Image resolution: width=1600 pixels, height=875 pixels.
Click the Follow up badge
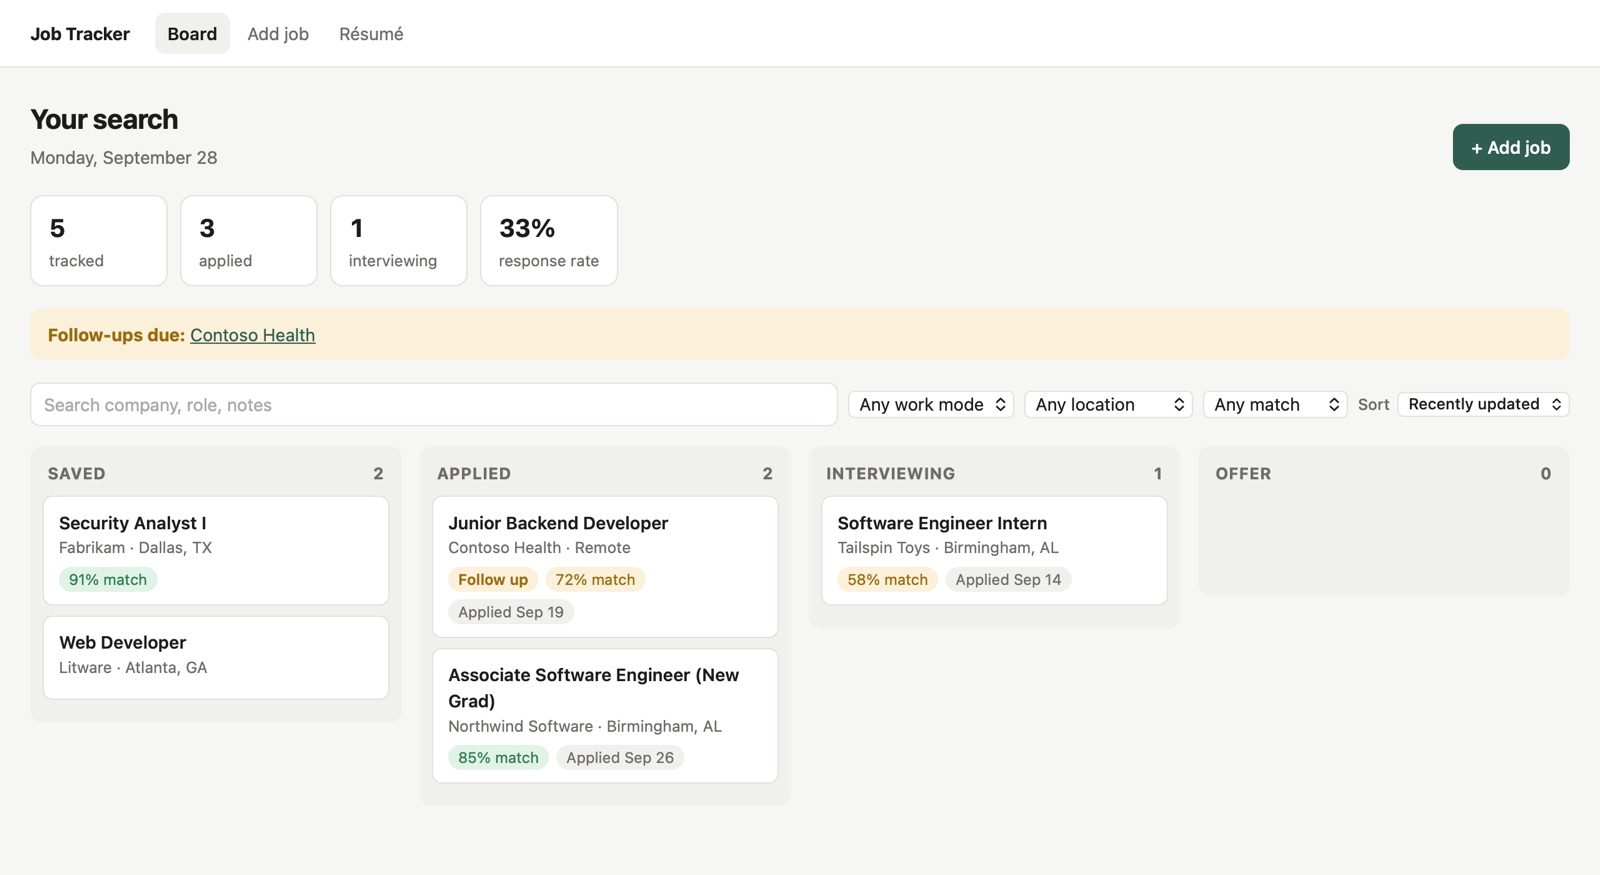[493, 580]
